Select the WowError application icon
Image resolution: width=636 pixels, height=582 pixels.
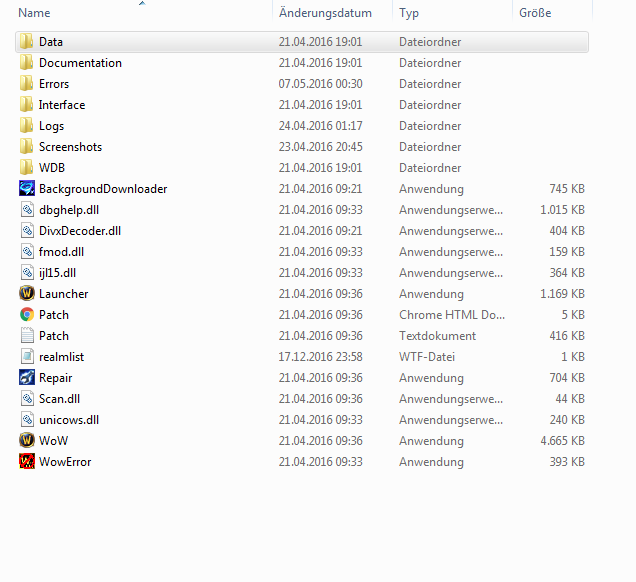27,462
